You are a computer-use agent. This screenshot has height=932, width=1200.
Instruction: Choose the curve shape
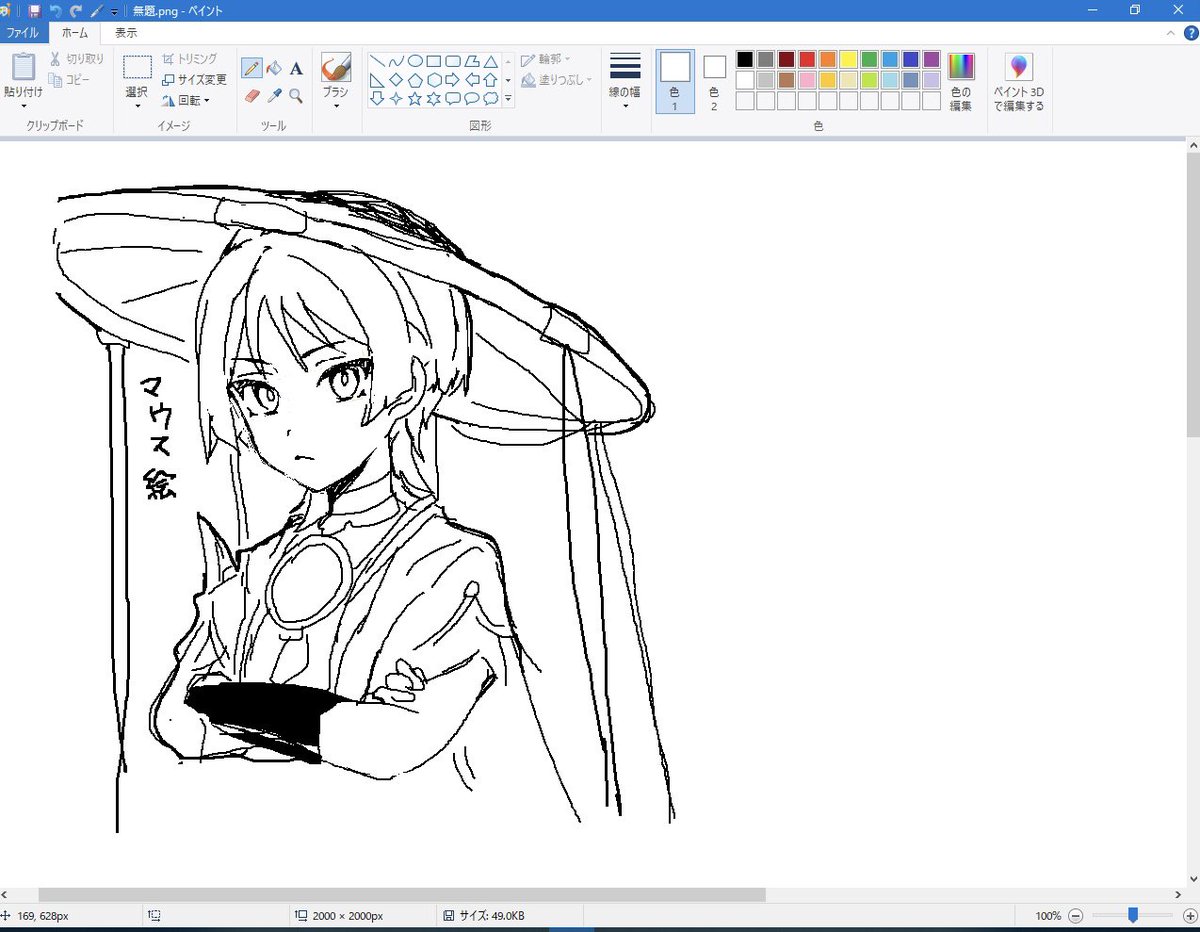click(396, 61)
